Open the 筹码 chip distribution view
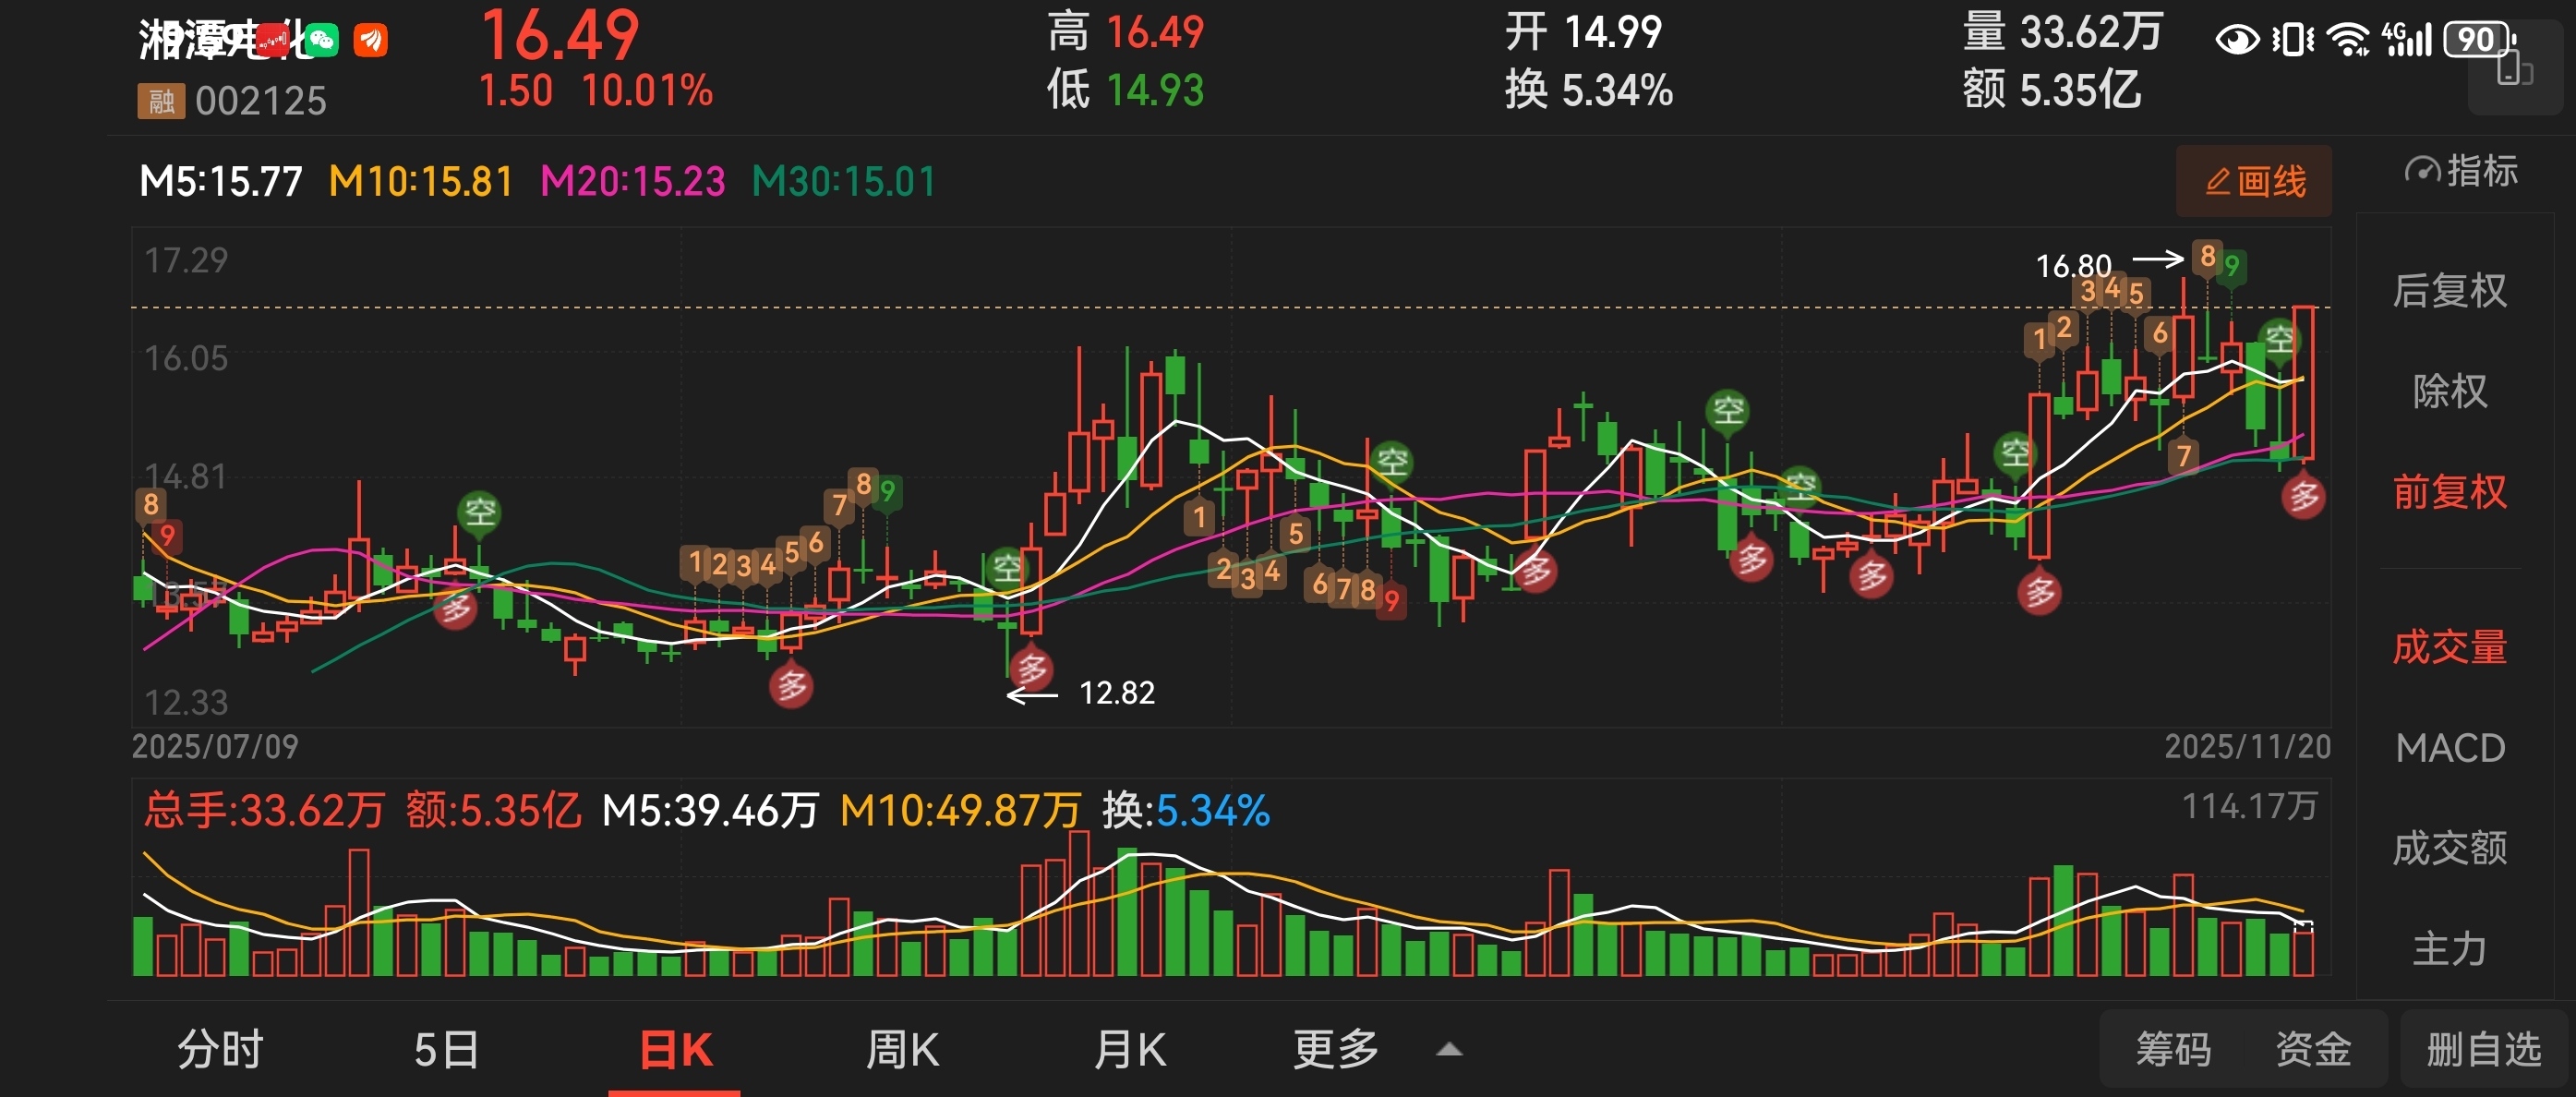The image size is (2576, 1097). click(x=2172, y=1050)
